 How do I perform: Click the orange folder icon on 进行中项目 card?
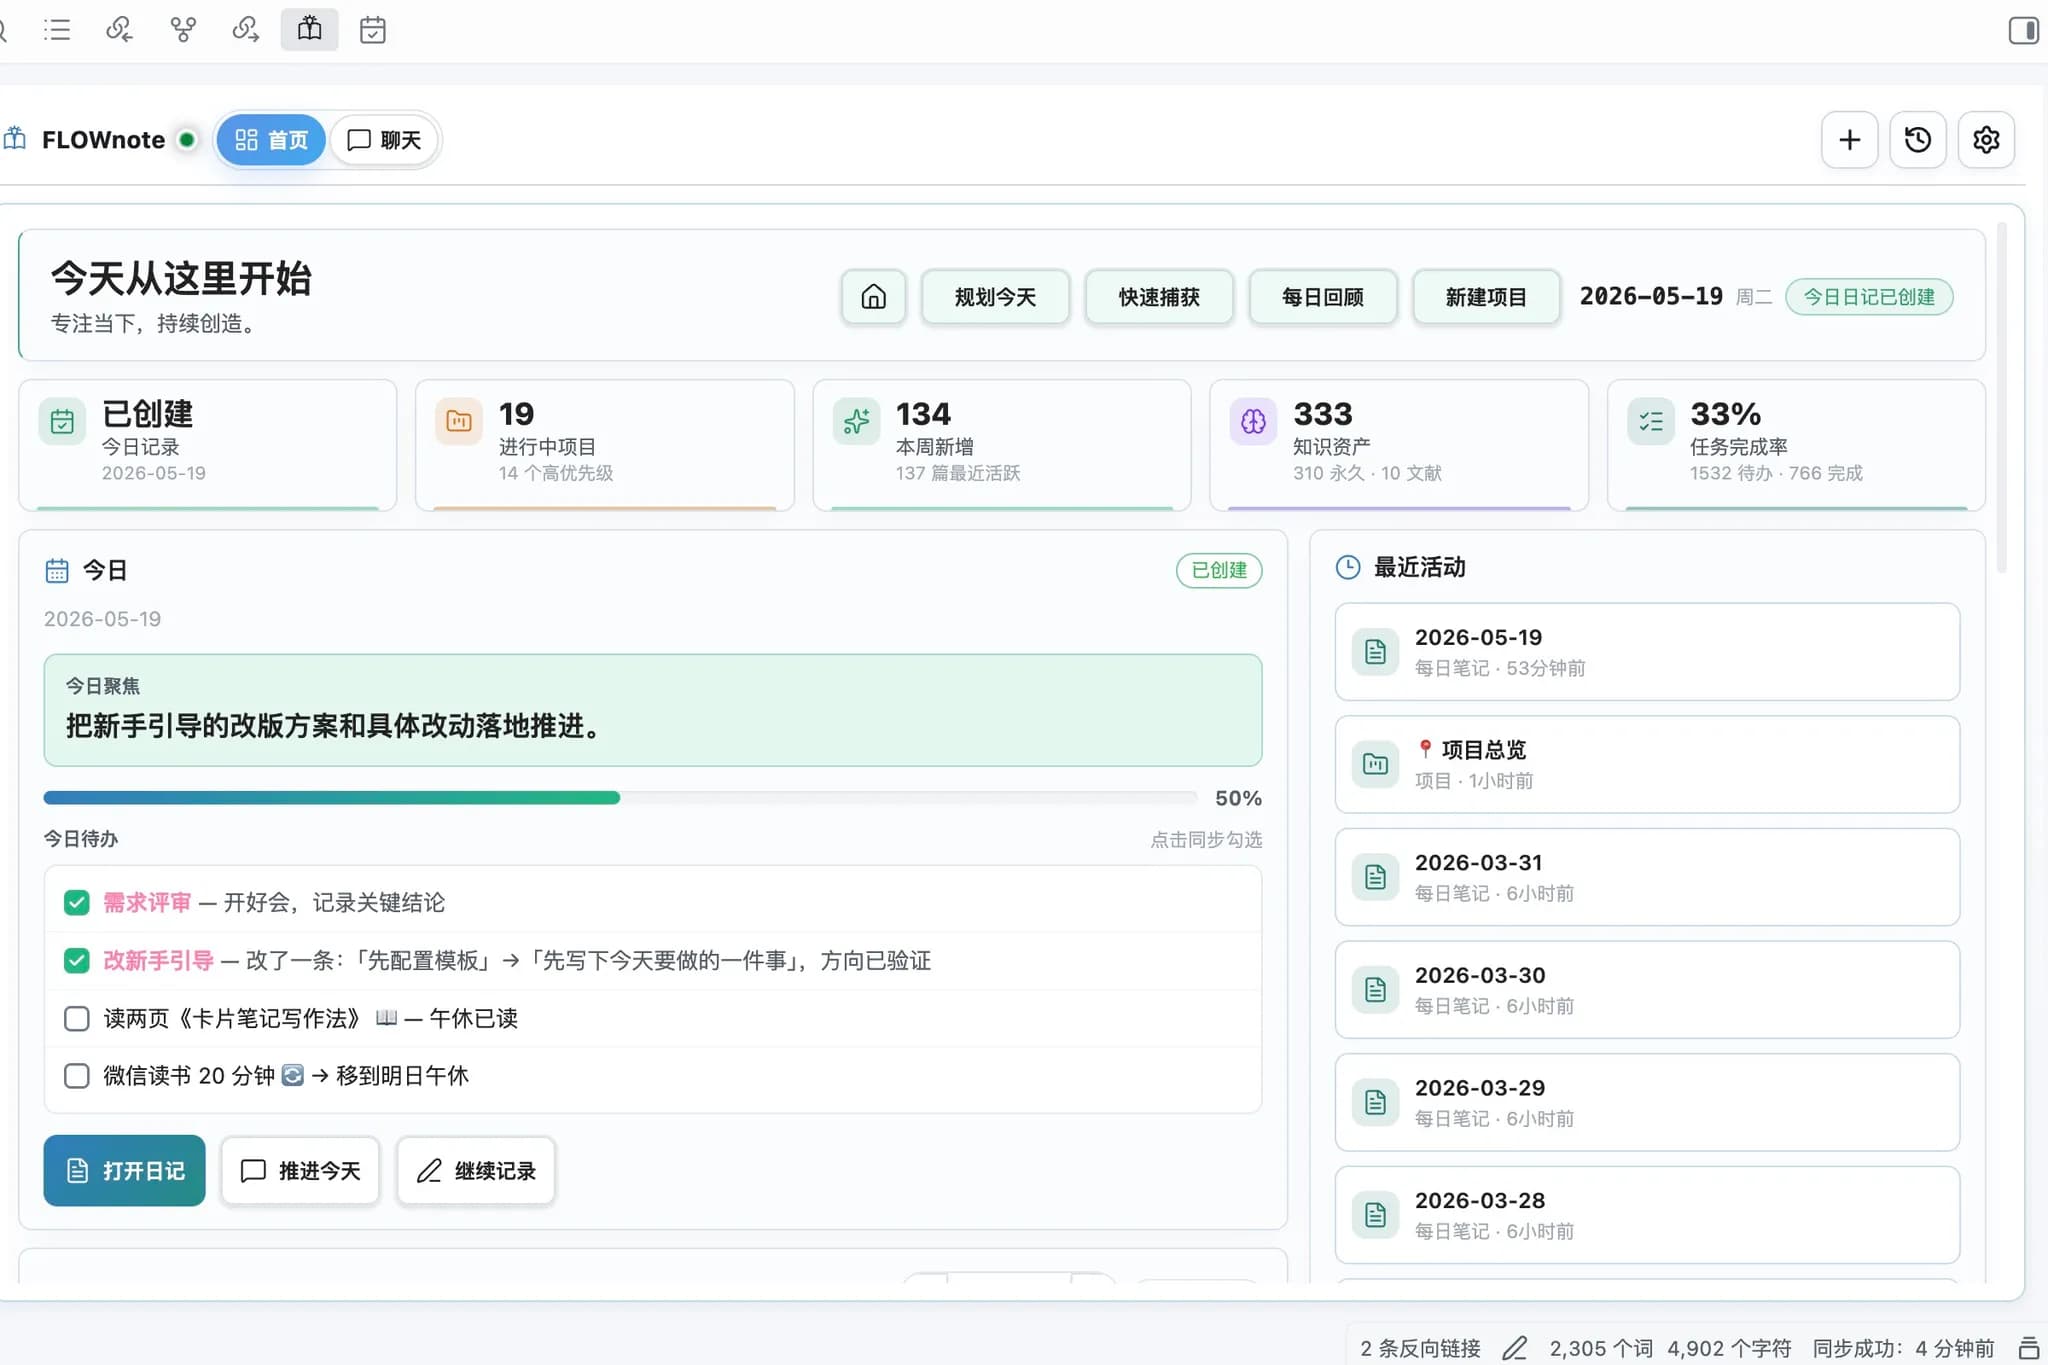coord(459,421)
